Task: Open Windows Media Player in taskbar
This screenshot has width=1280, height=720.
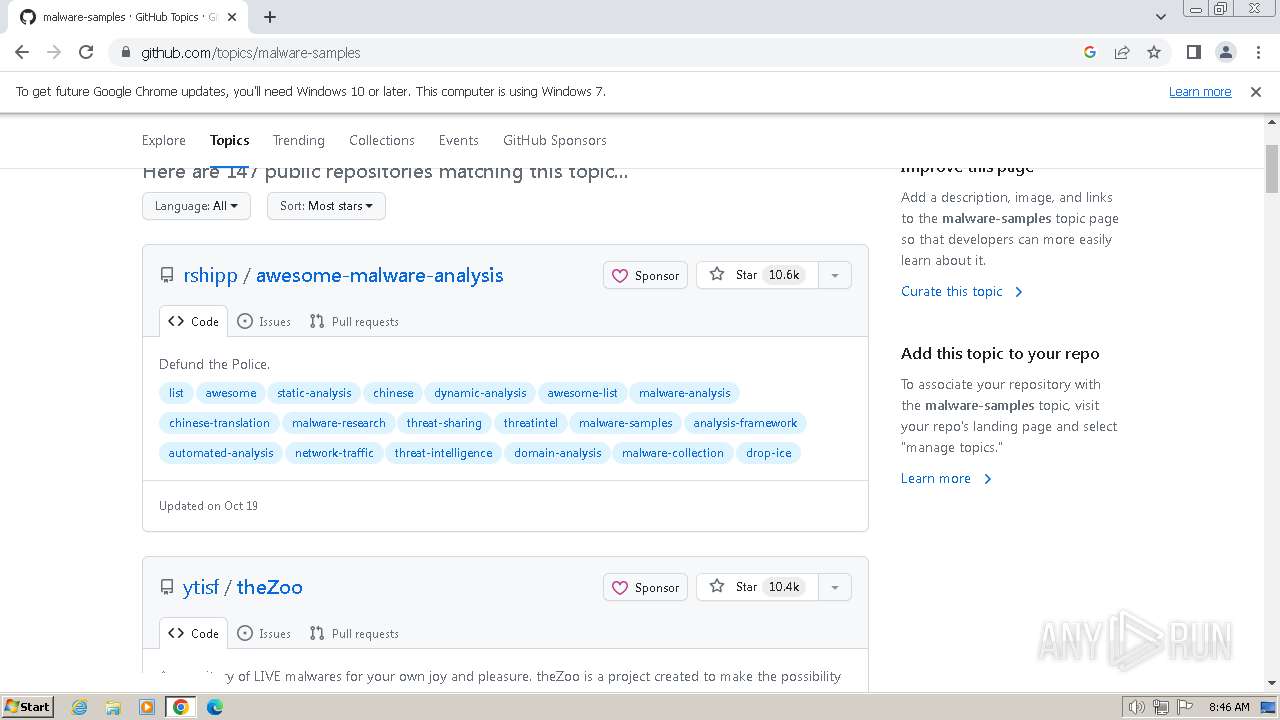Action: [x=147, y=707]
